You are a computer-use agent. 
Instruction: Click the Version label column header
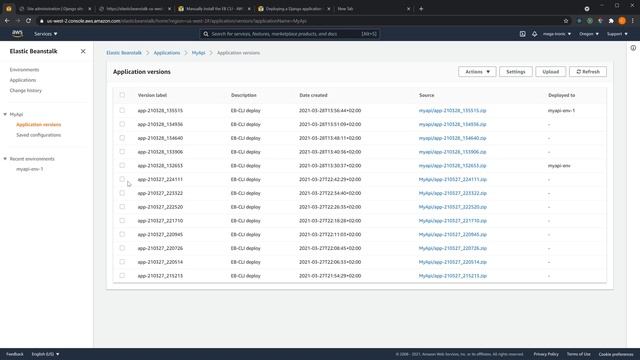[x=152, y=95]
